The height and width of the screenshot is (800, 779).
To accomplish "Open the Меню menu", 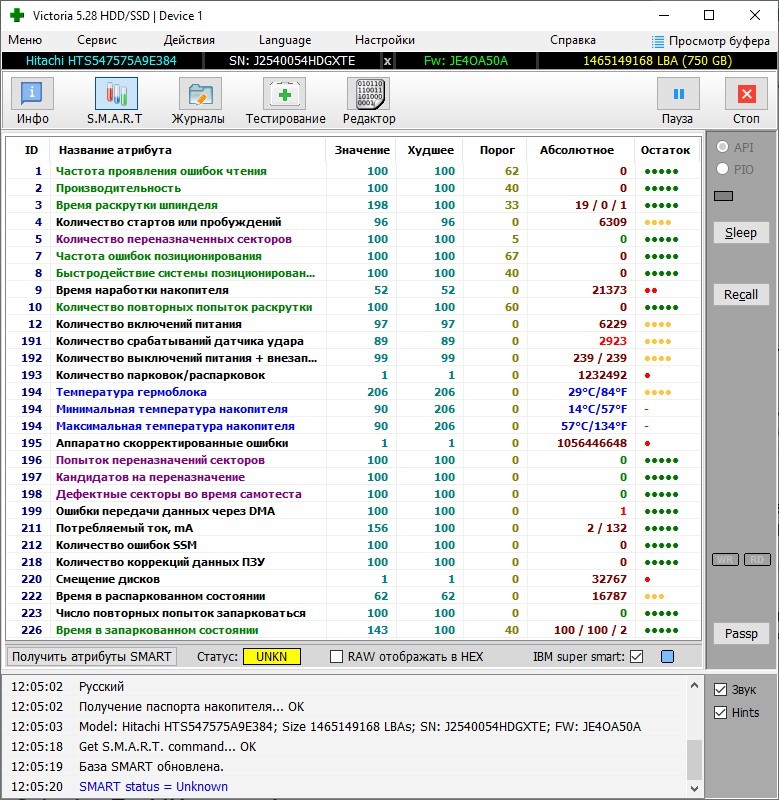I will (x=25, y=40).
